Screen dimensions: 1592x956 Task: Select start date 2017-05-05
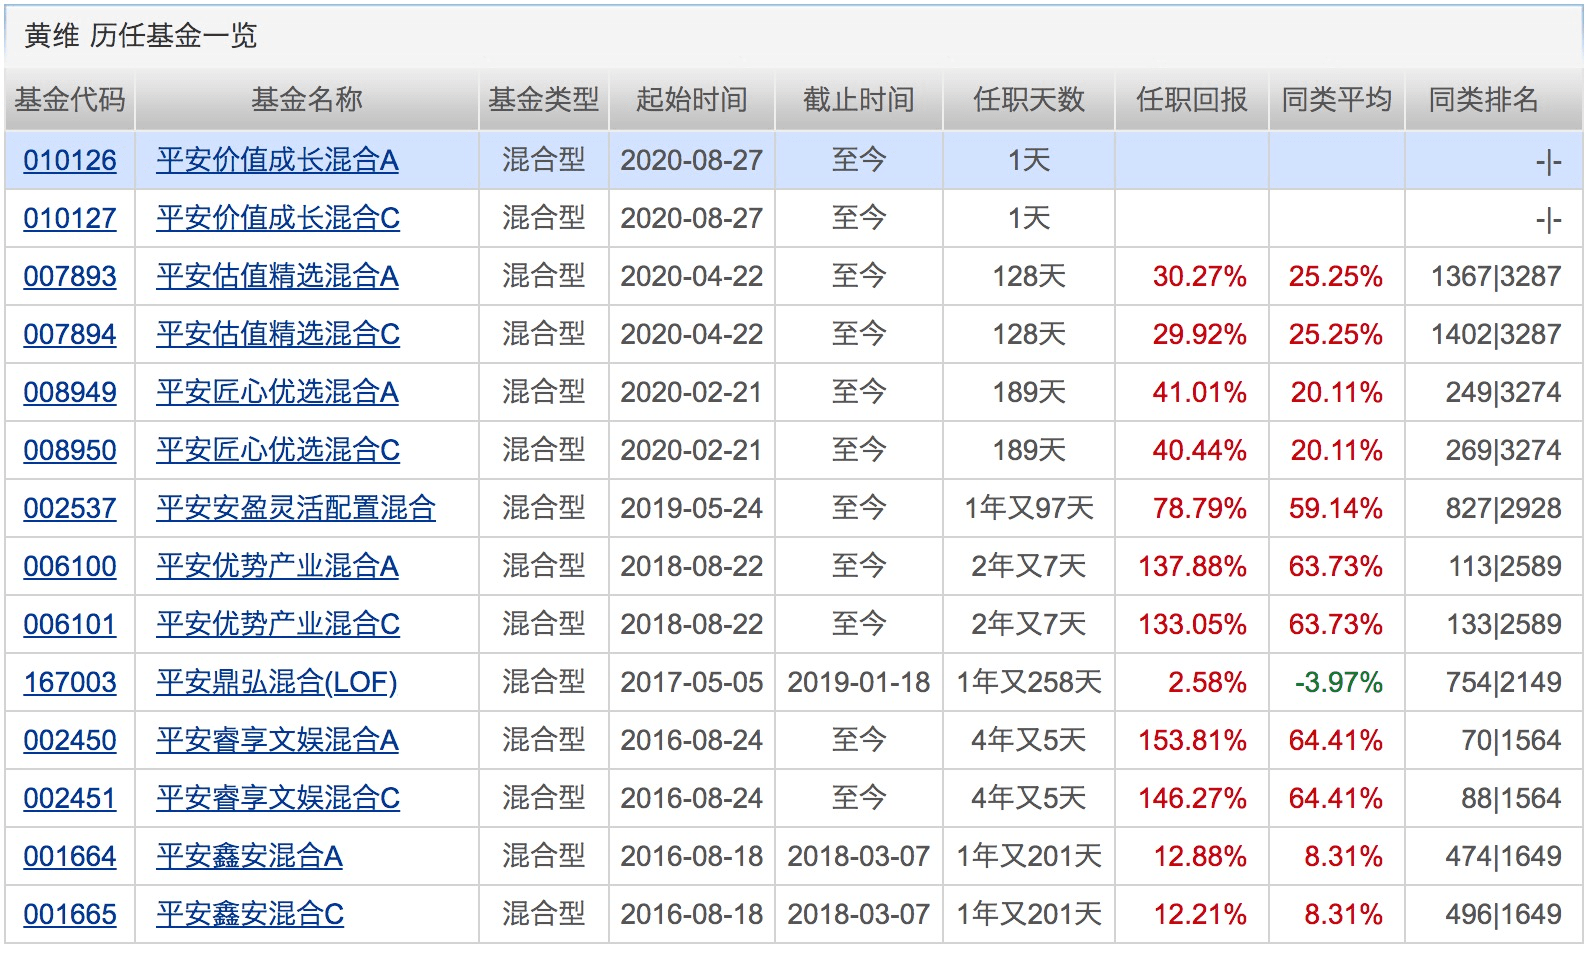[x=692, y=682]
